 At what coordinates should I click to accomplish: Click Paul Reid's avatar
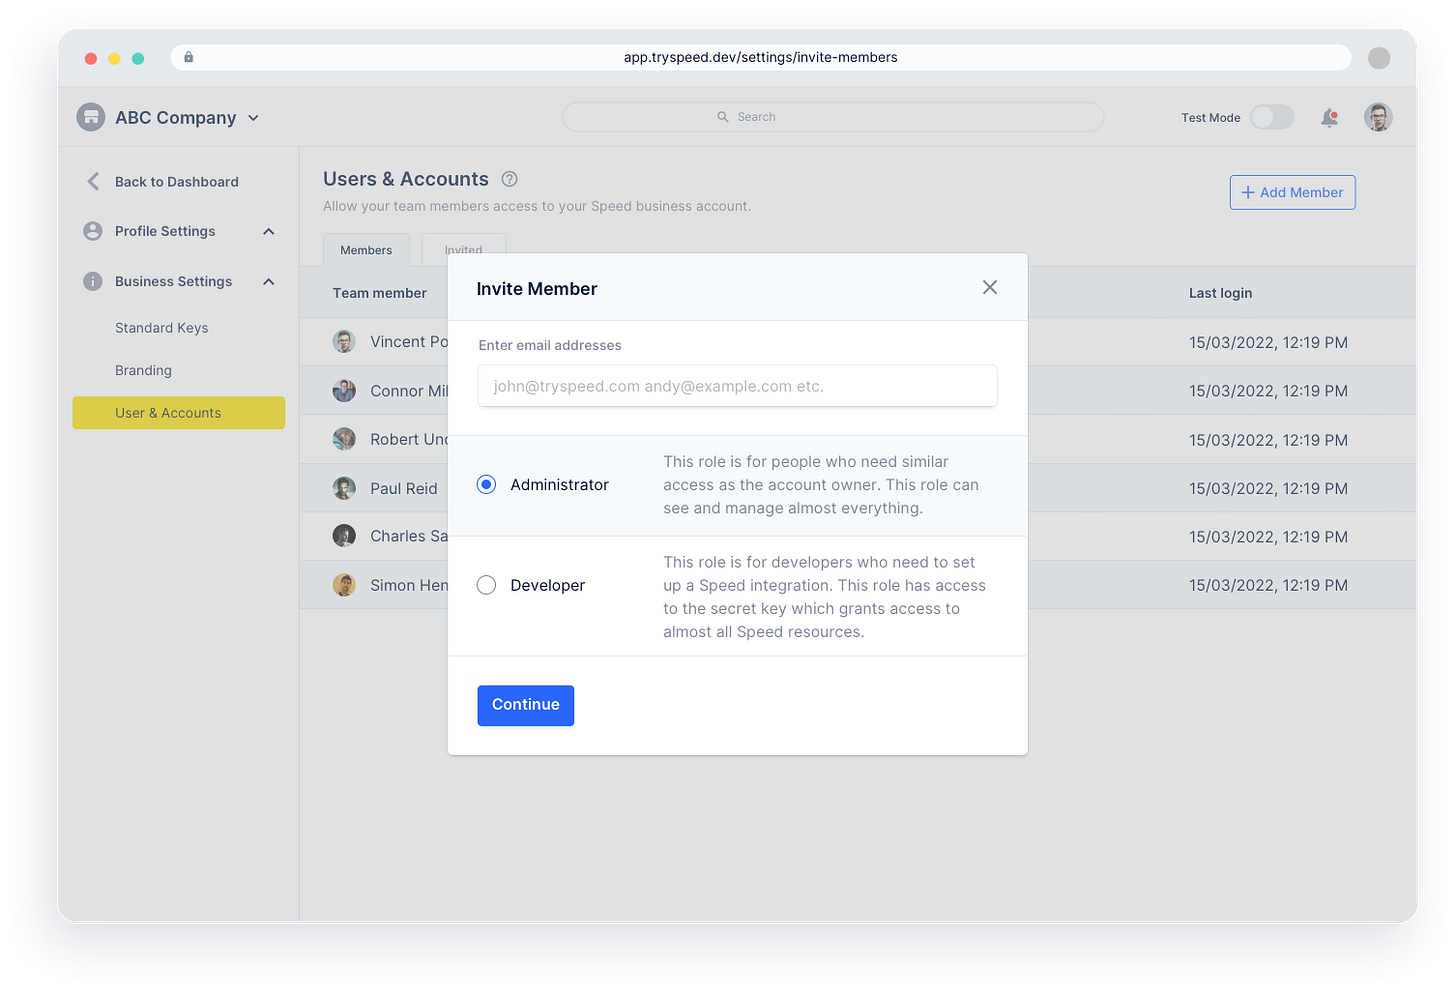[344, 488]
